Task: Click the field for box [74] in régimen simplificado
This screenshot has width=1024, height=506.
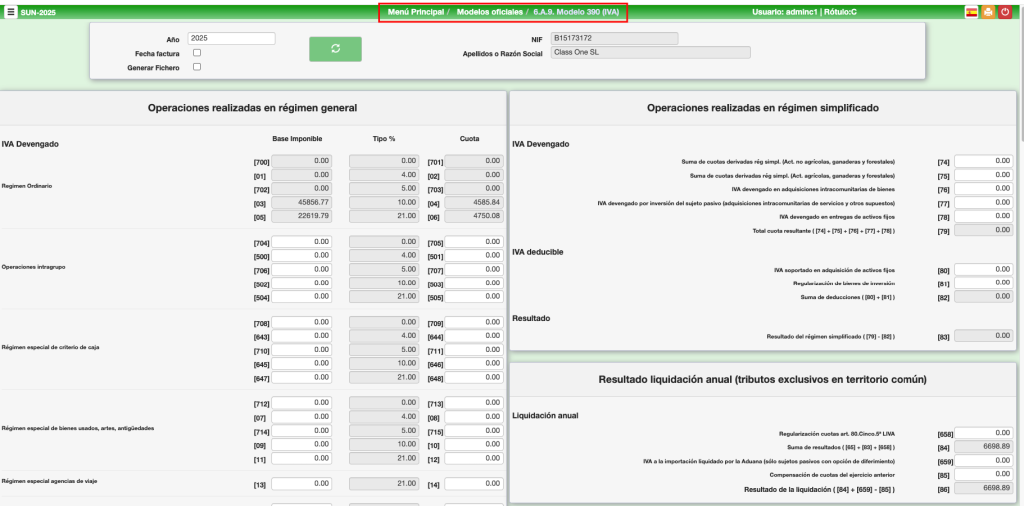Action: tap(984, 161)
